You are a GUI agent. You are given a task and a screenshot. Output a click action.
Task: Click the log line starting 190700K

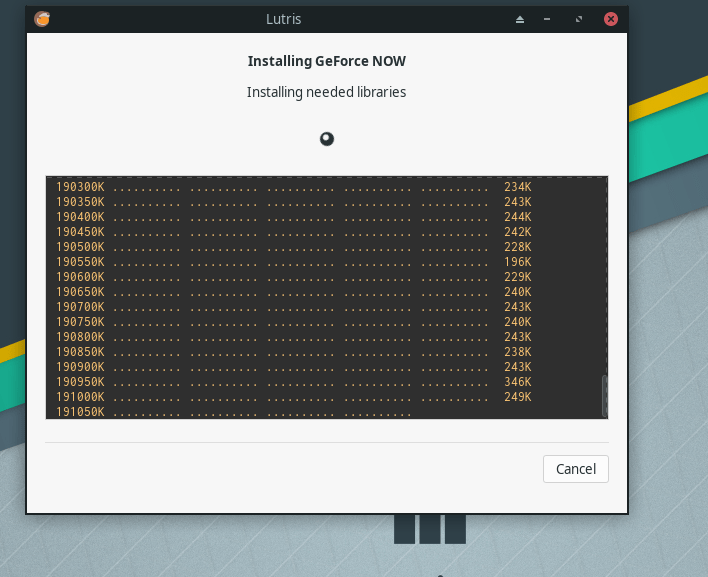click(293, 307)
